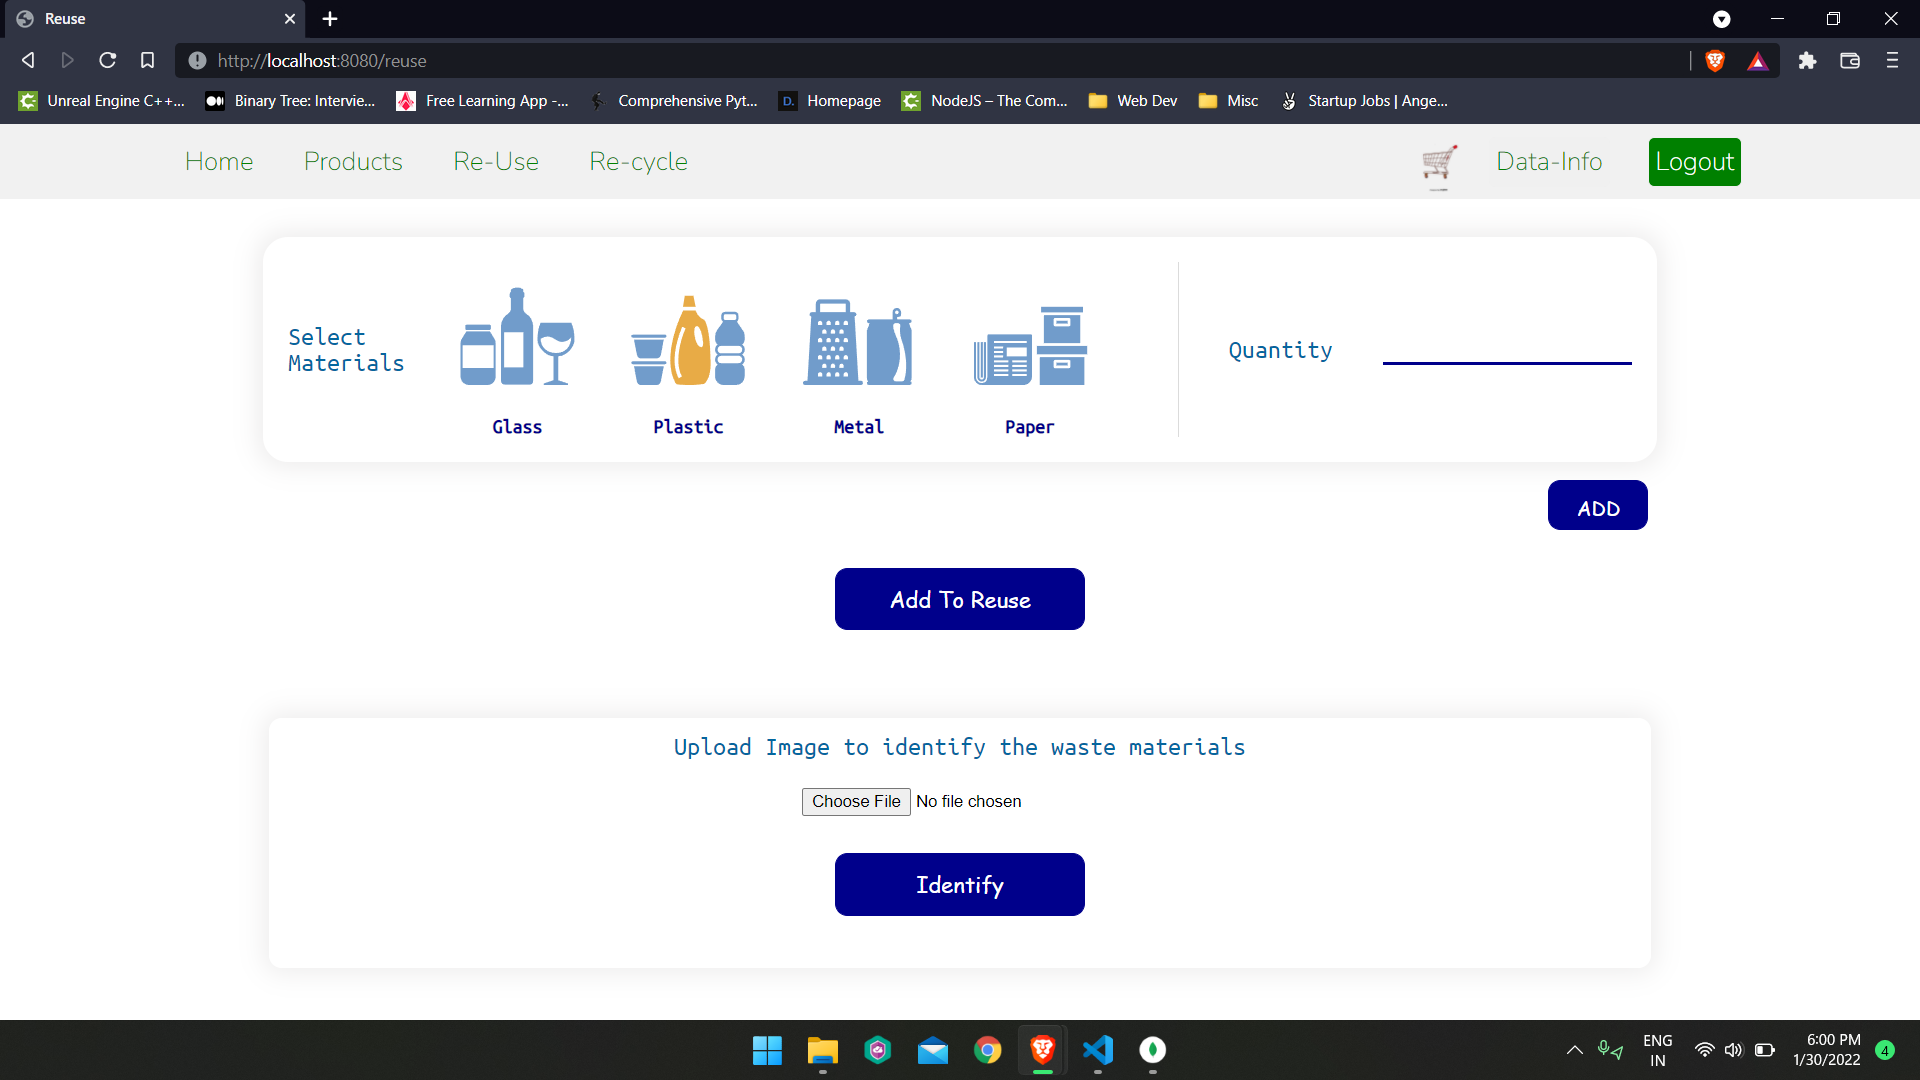Image resolution: width=1920 pixels, height=1080 pixels.
Task: Go to the Products nav item
Action: [353, 162]
